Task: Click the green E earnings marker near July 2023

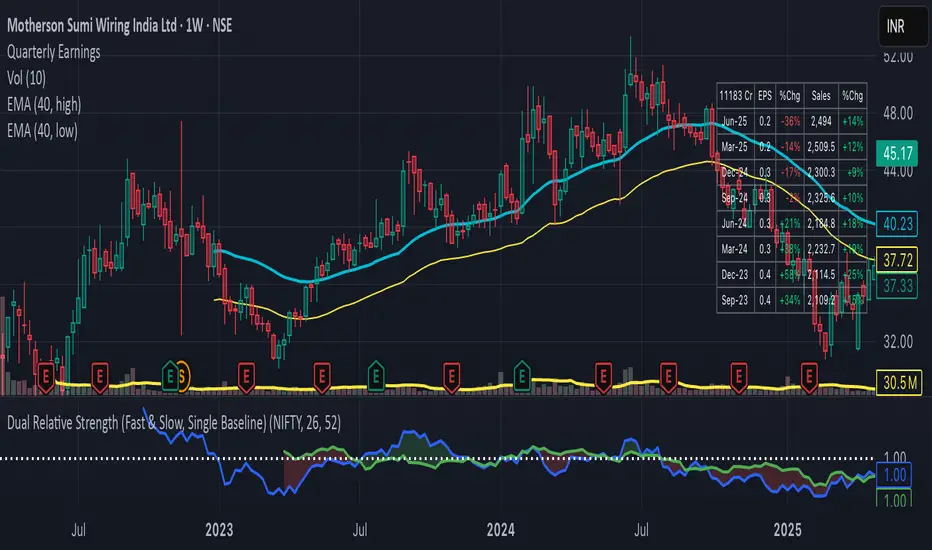Action: (x=376, y=376)
